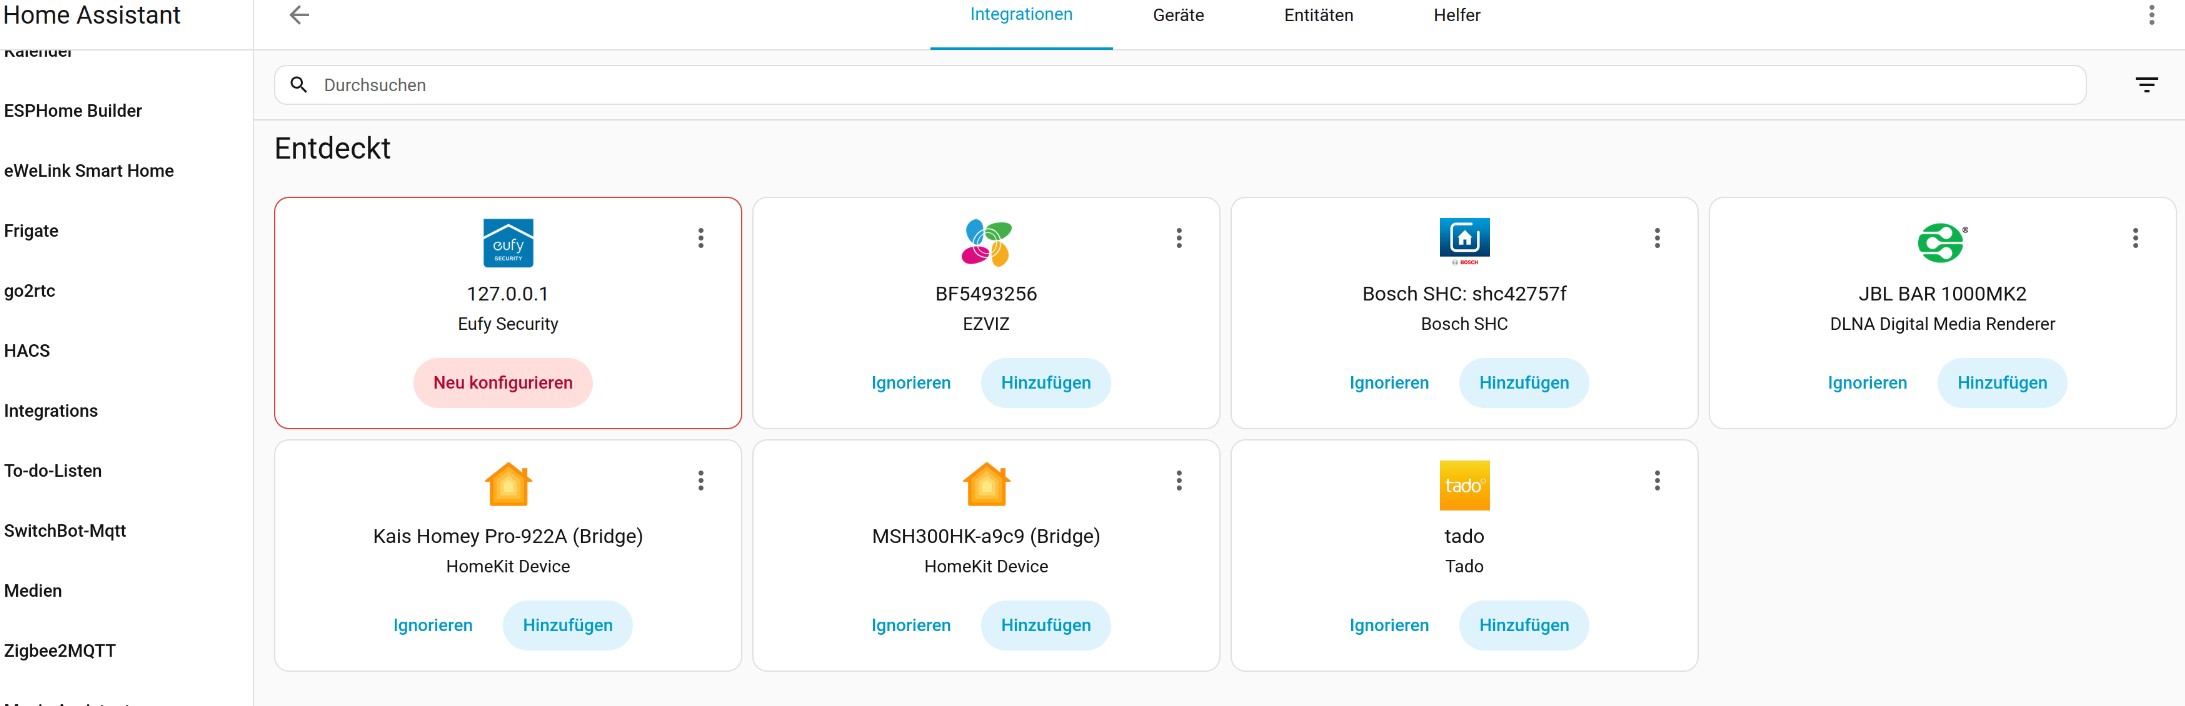Click the tado logo icon

tap(1464, 485)
